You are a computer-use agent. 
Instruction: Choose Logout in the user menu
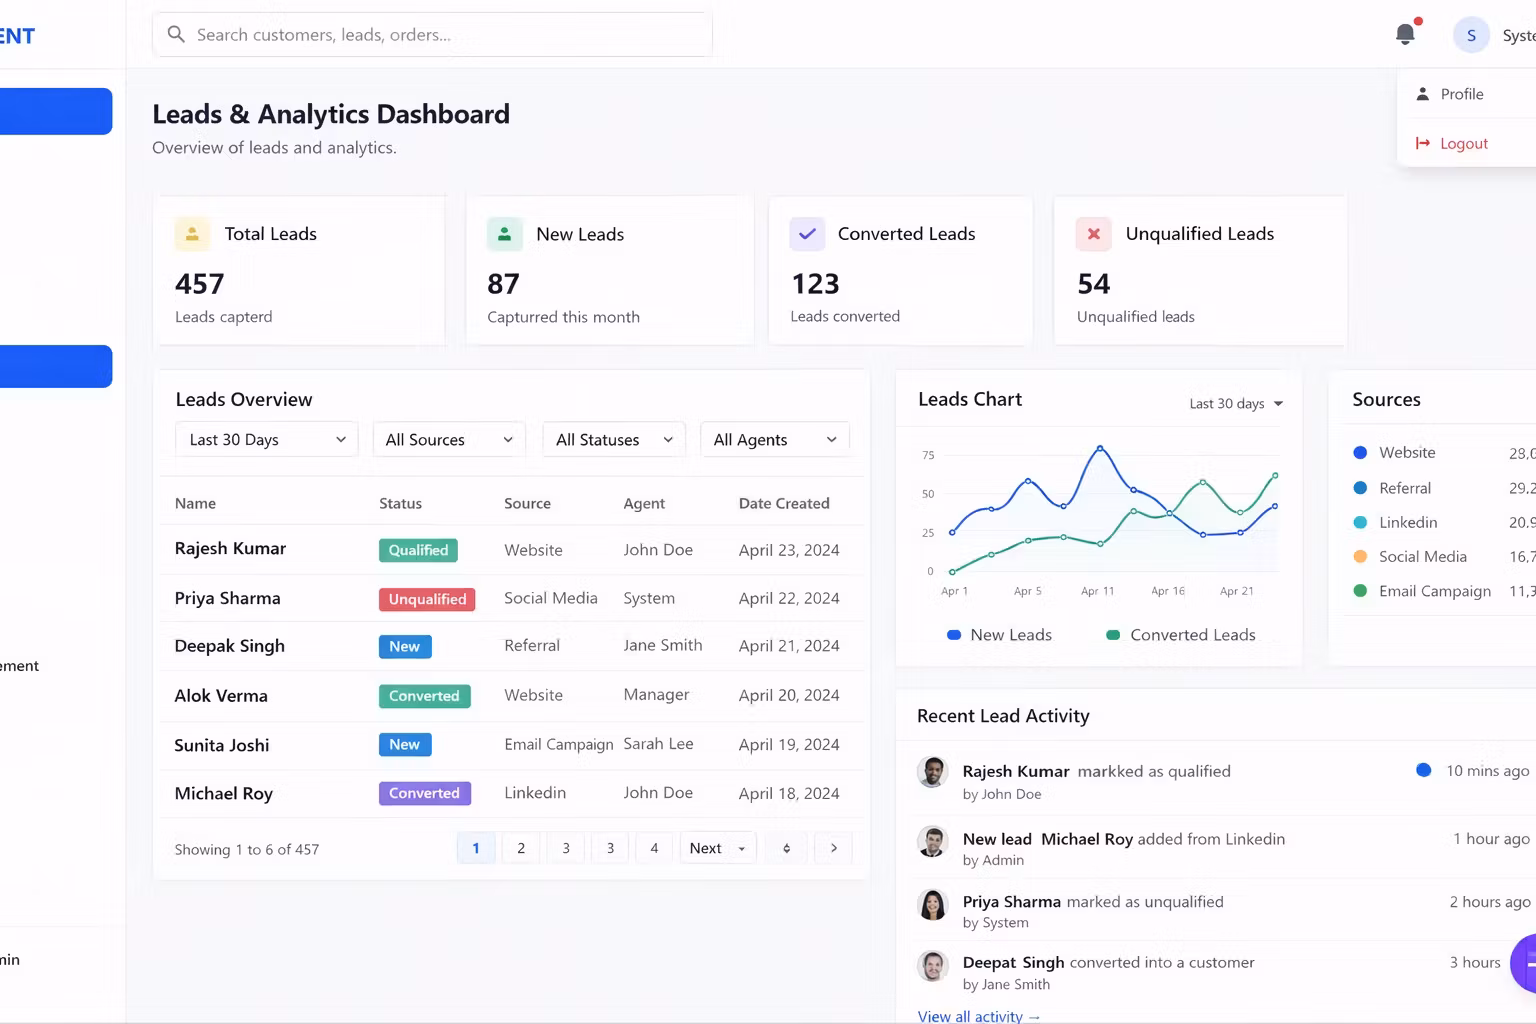pyautogui.click(x=1463, y=144)
